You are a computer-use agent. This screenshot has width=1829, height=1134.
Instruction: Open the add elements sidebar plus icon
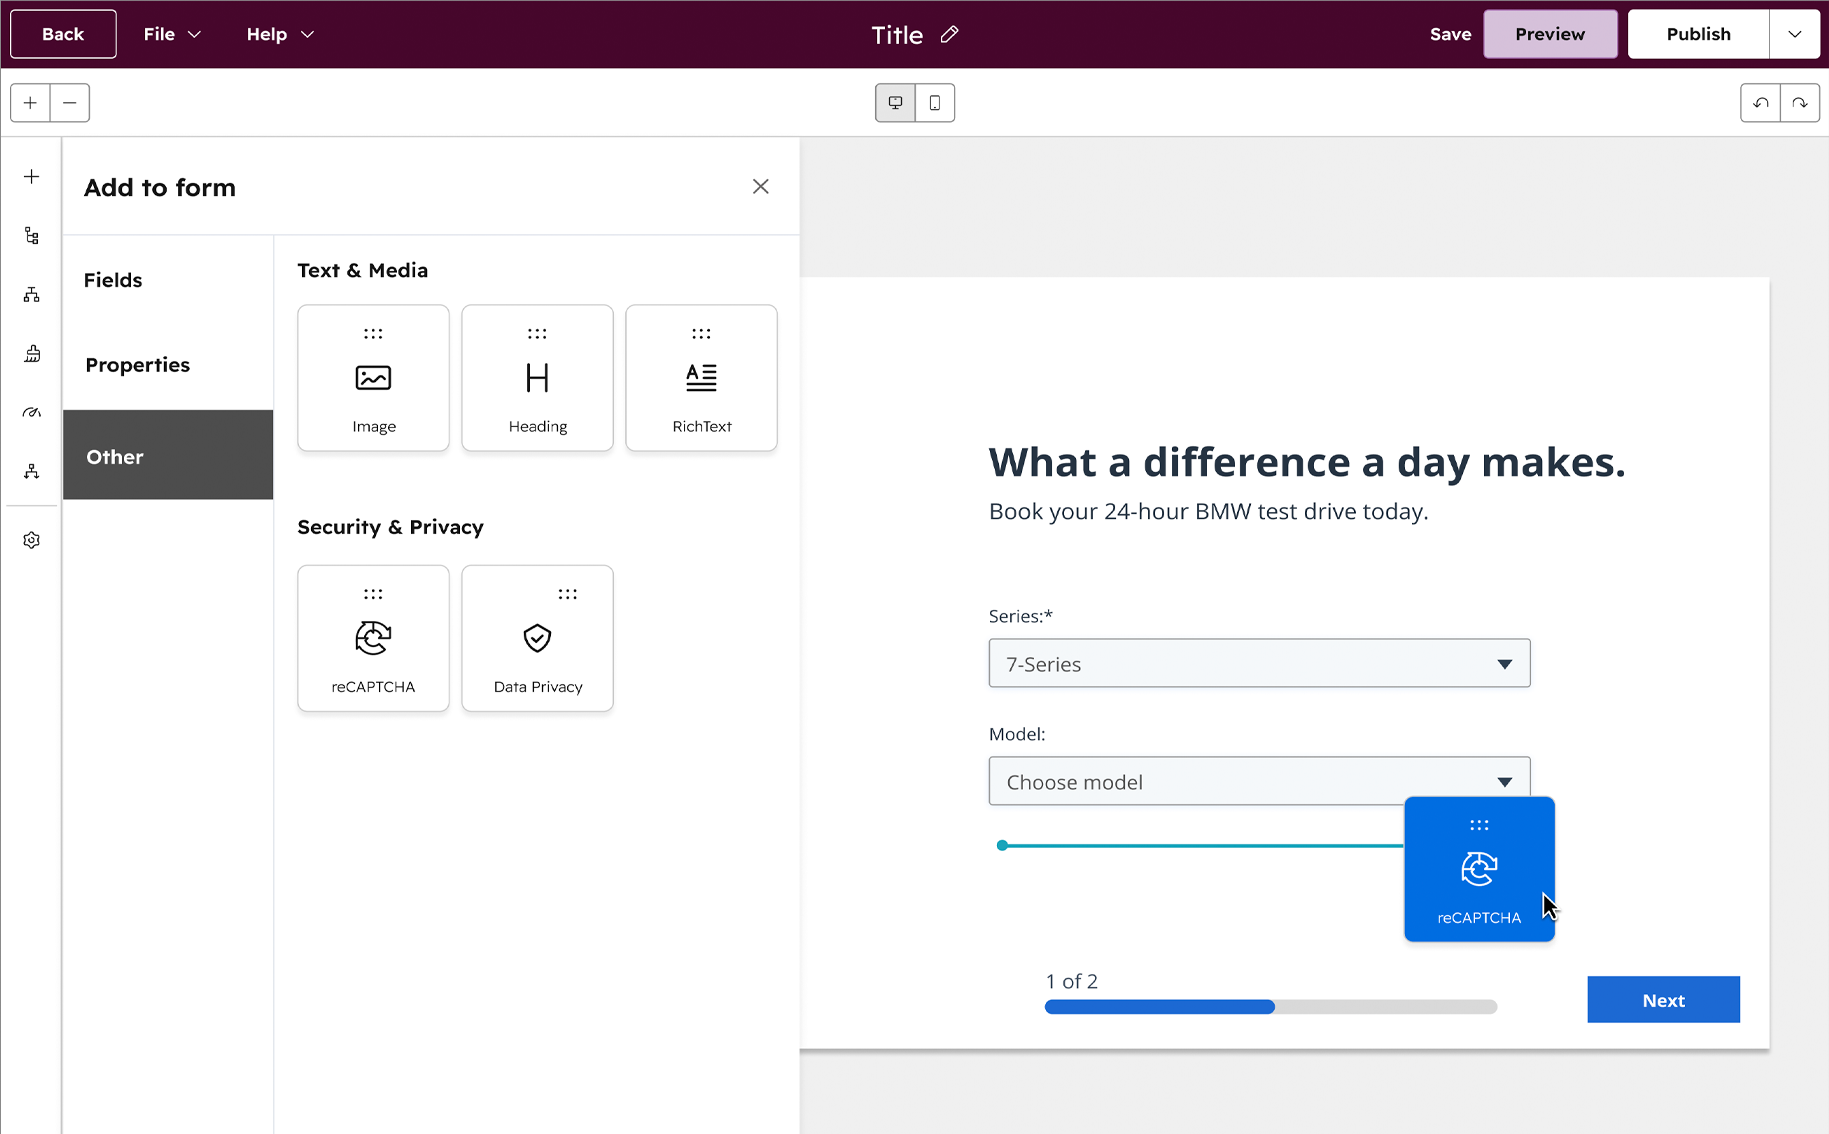coord(32,177)
